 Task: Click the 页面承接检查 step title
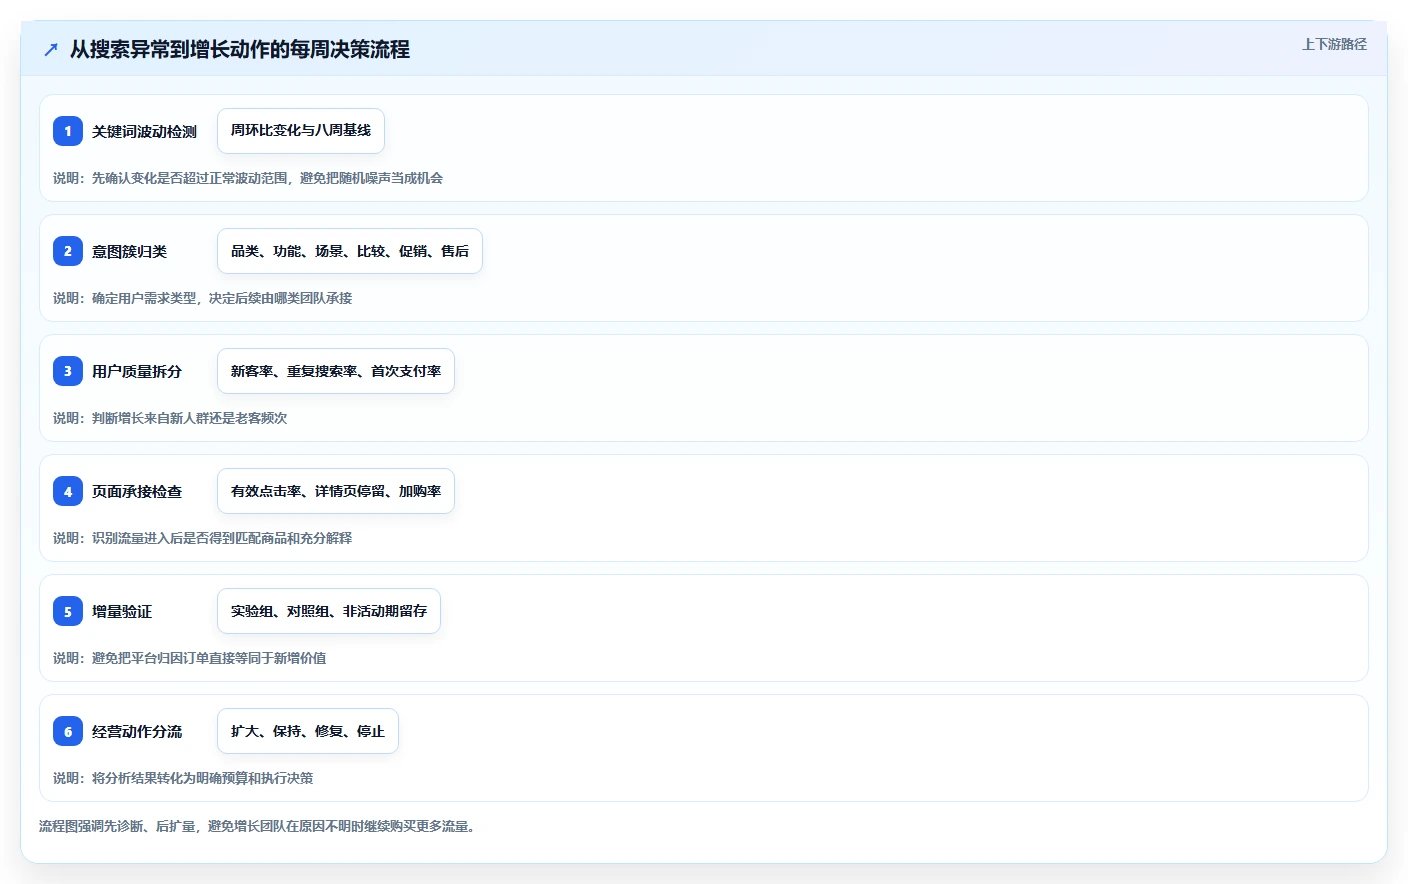(137, 491)
